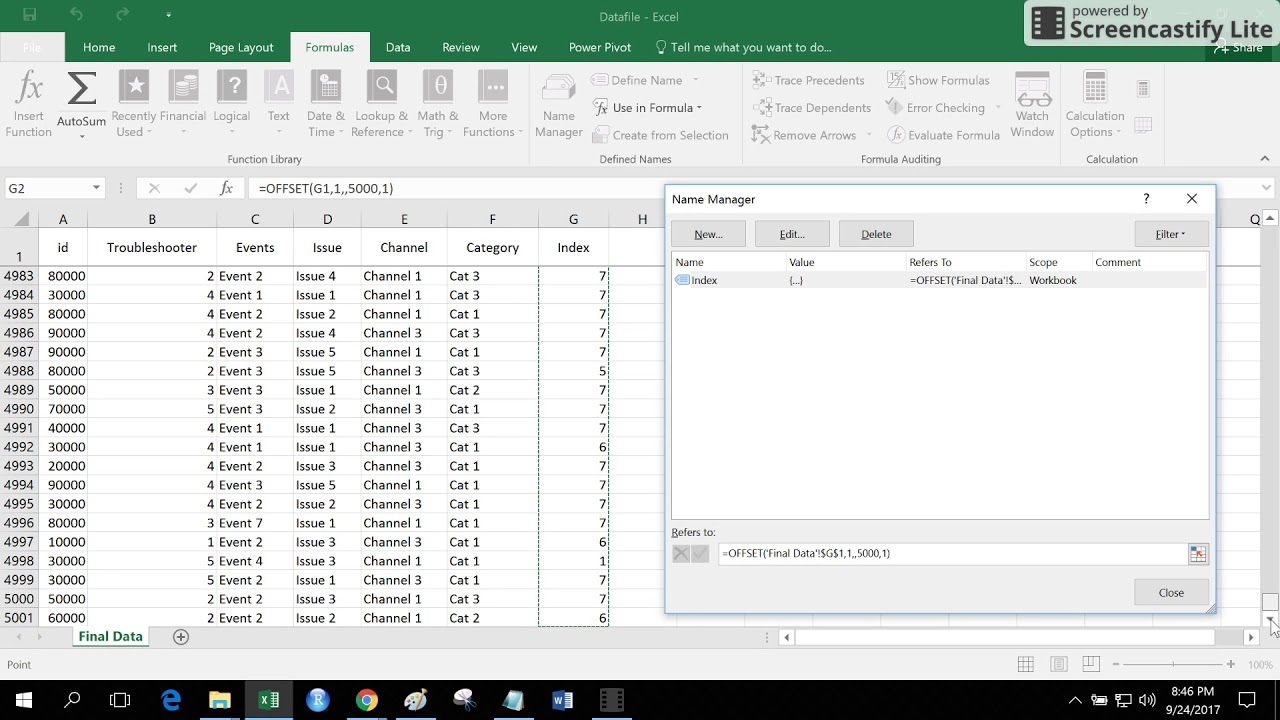Open Financial functions list
1280x720 pixels.
point(183,105)
